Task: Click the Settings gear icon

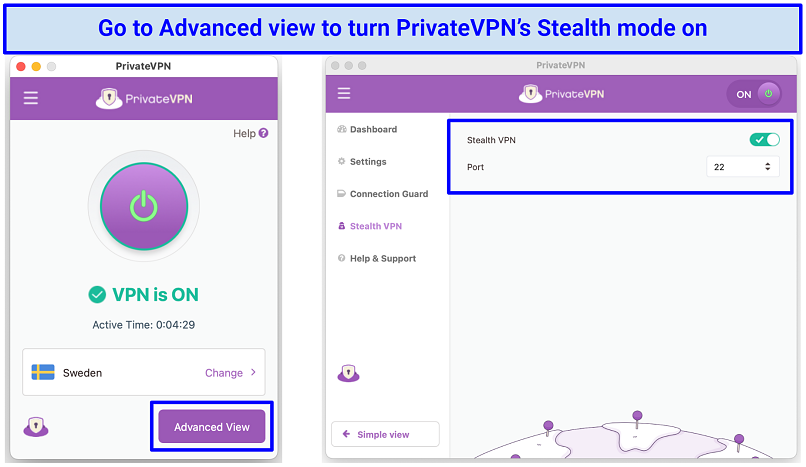Action: coord(341,161)
